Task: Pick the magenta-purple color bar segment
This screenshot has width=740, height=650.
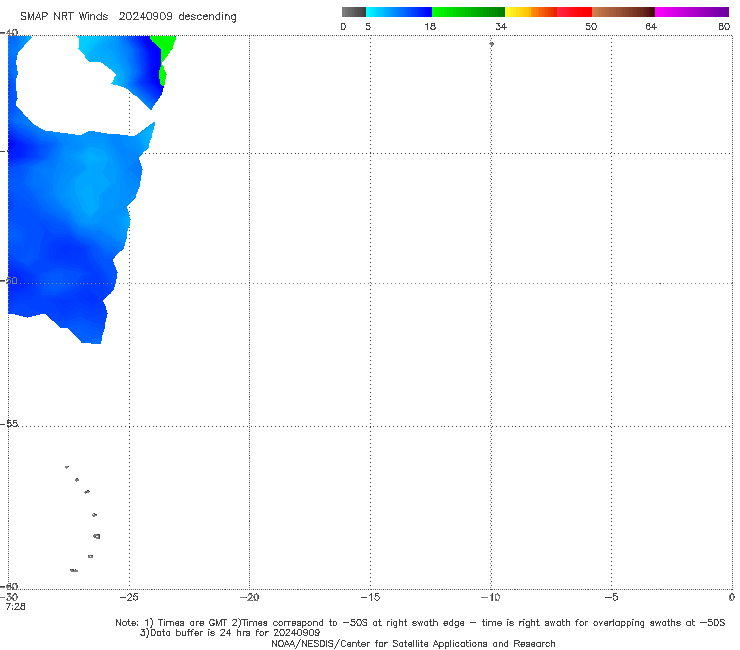Action: click(691, 12)
